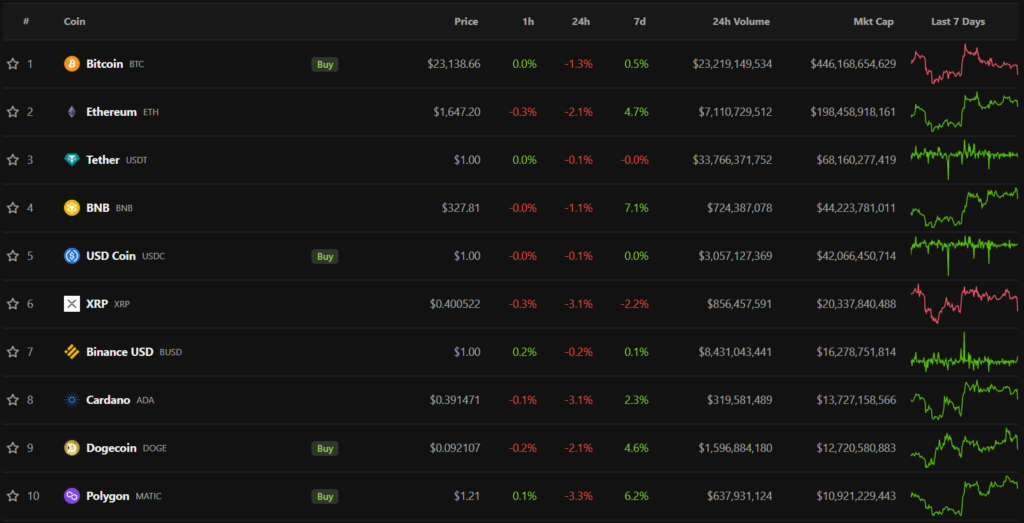Click the Tether coin logo icon
The width and height of the screenshot is (1024, 523).
coord(72,160)
